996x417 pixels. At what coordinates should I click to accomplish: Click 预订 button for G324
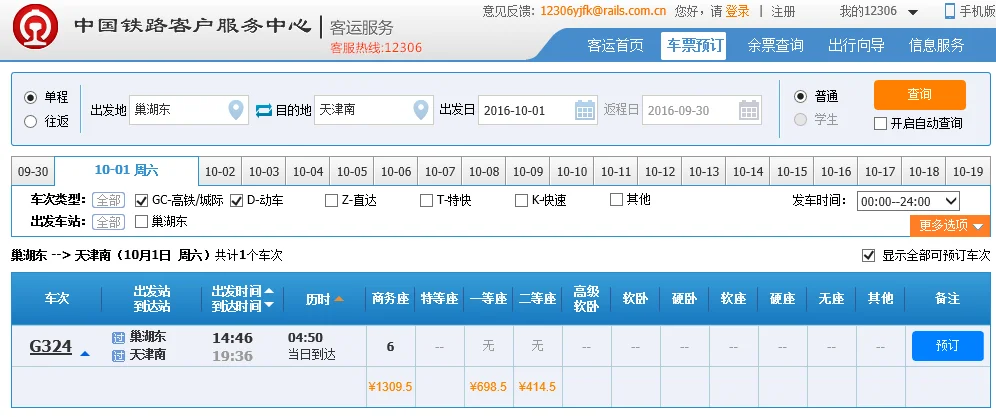tap(947, 346)
